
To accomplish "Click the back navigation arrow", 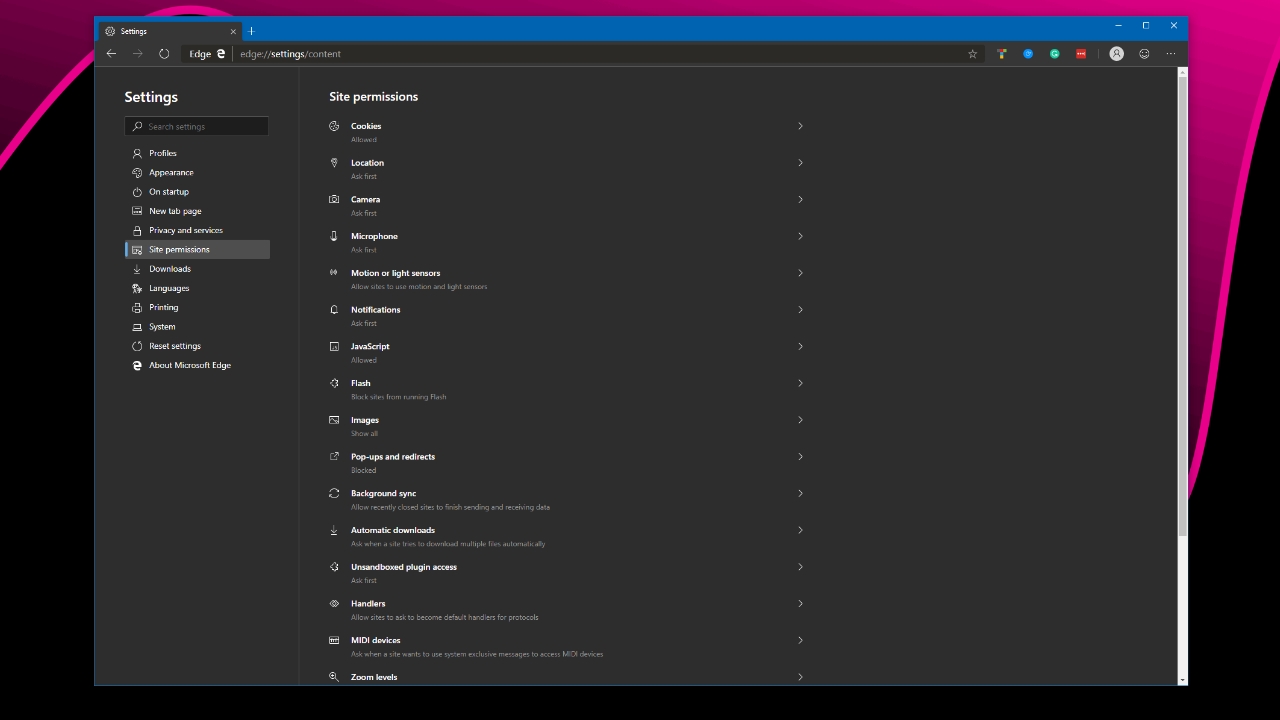I will 111,54.
